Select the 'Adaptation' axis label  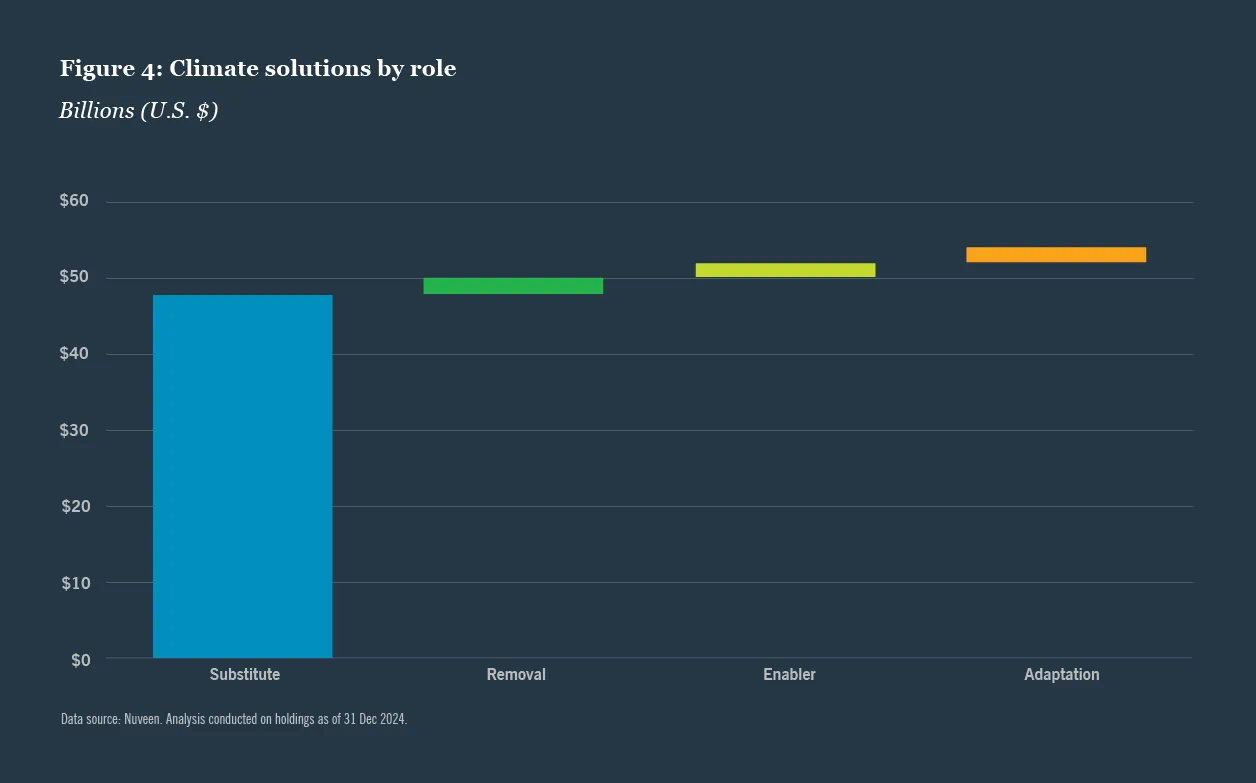pos(1061,675)
